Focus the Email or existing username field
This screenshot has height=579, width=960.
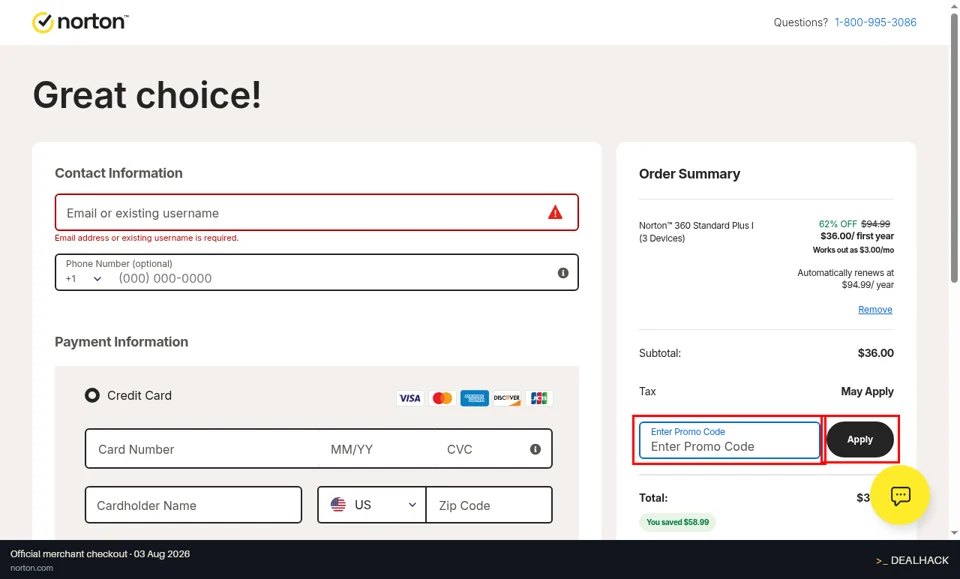pyautogui.click(x=317, y=212)
